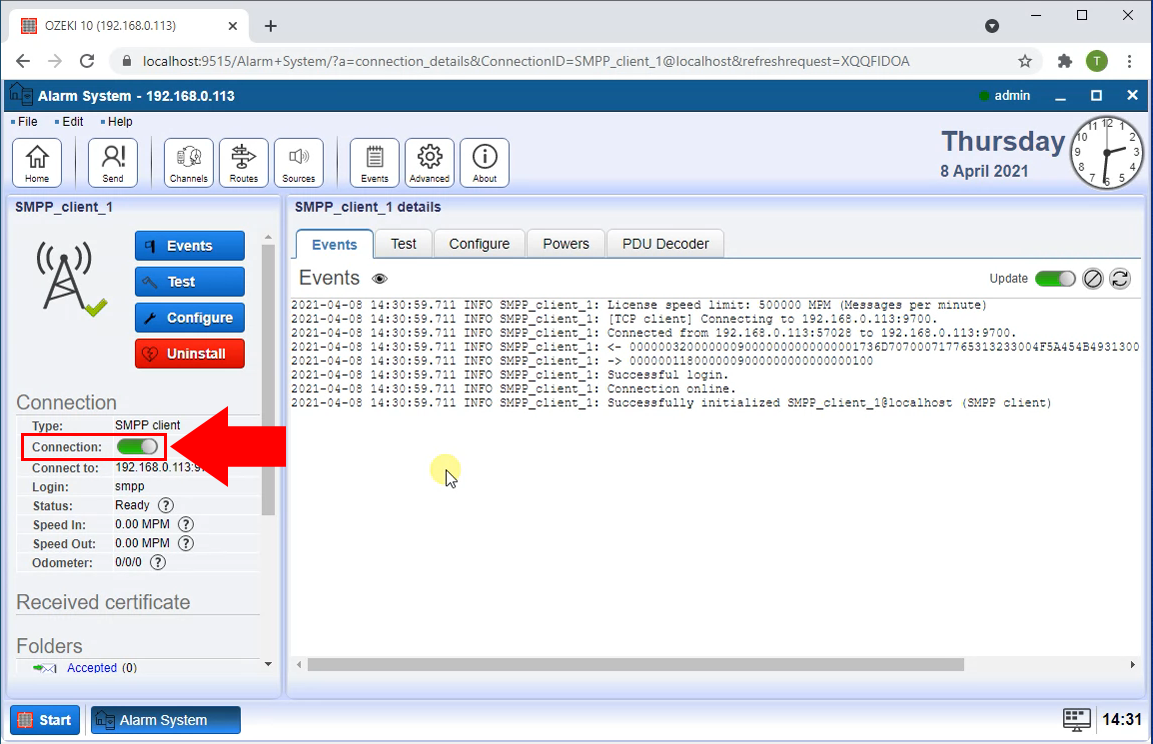Viewport: 1153px width, 744px height.
Task: Click the 14:31 taskbar clock
Action: (x=1121, y=720)
